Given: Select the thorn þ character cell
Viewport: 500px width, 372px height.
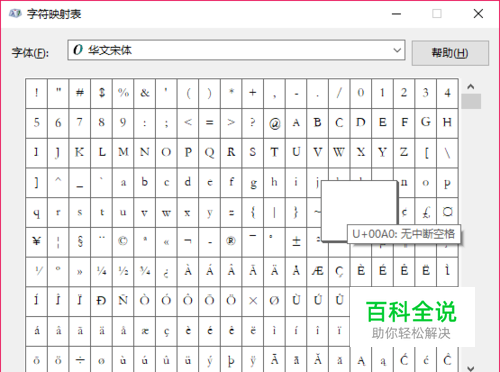Looking at the screenshot, I should 231,359.
